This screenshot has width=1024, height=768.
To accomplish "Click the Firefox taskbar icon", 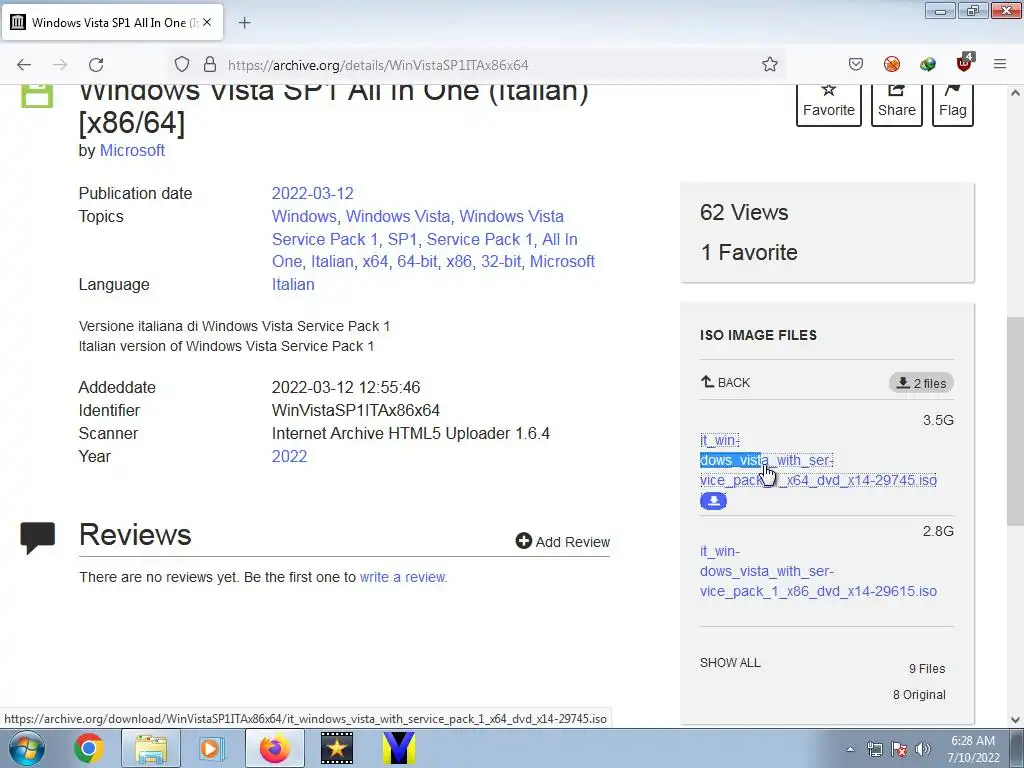I will click(x=274, y=748).
